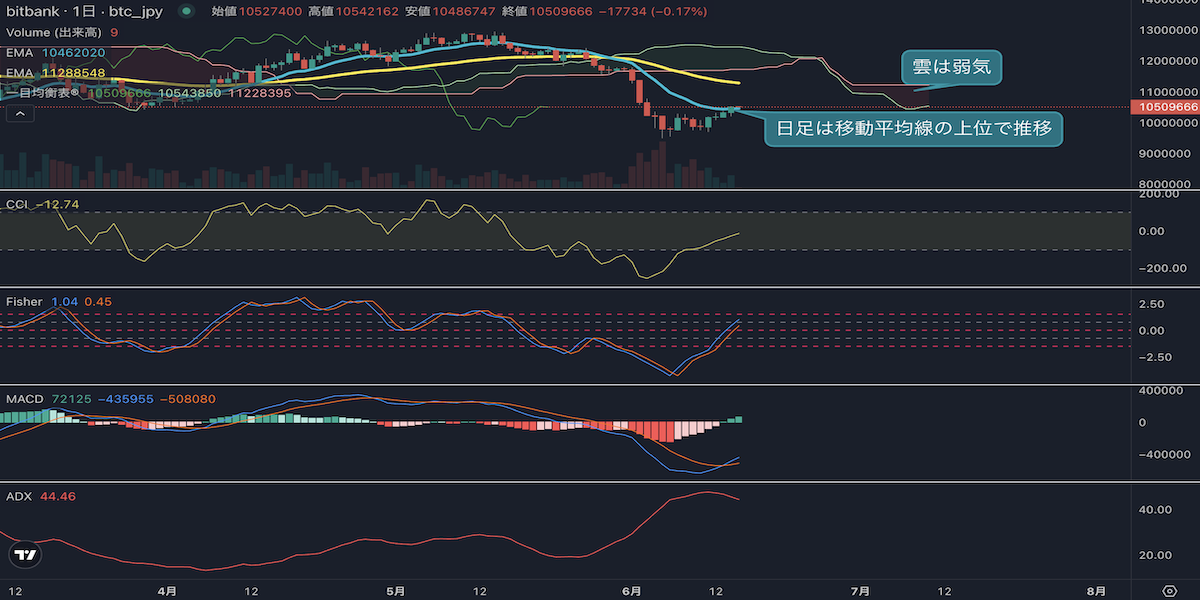
Task: Click the 雲は弱気 callout annotation
Action: pyautogui.click(x=951, y=68)
